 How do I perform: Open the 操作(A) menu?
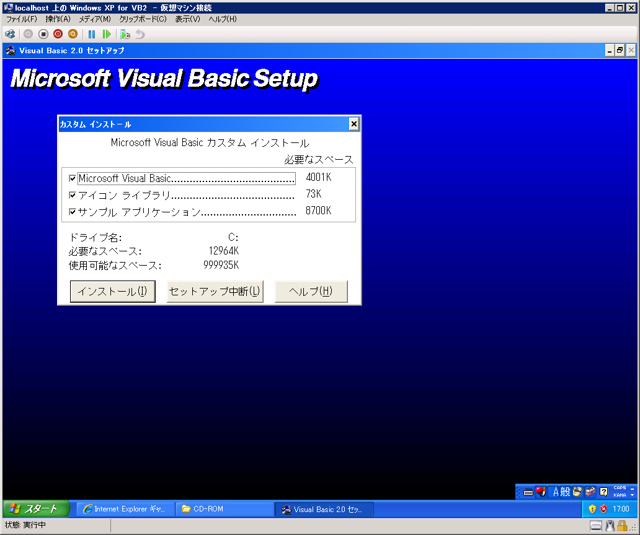(x=58, y=19)
